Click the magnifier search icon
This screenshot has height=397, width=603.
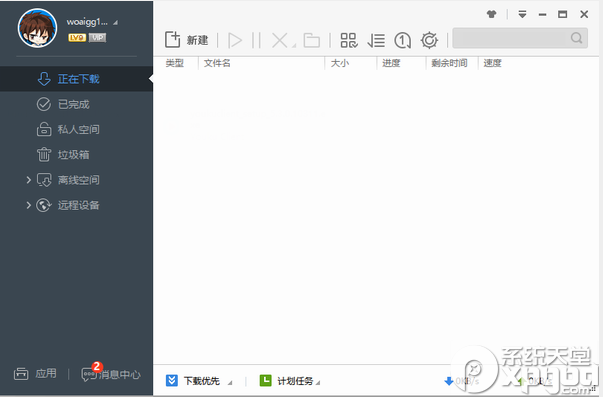click(x=576, y=38)
